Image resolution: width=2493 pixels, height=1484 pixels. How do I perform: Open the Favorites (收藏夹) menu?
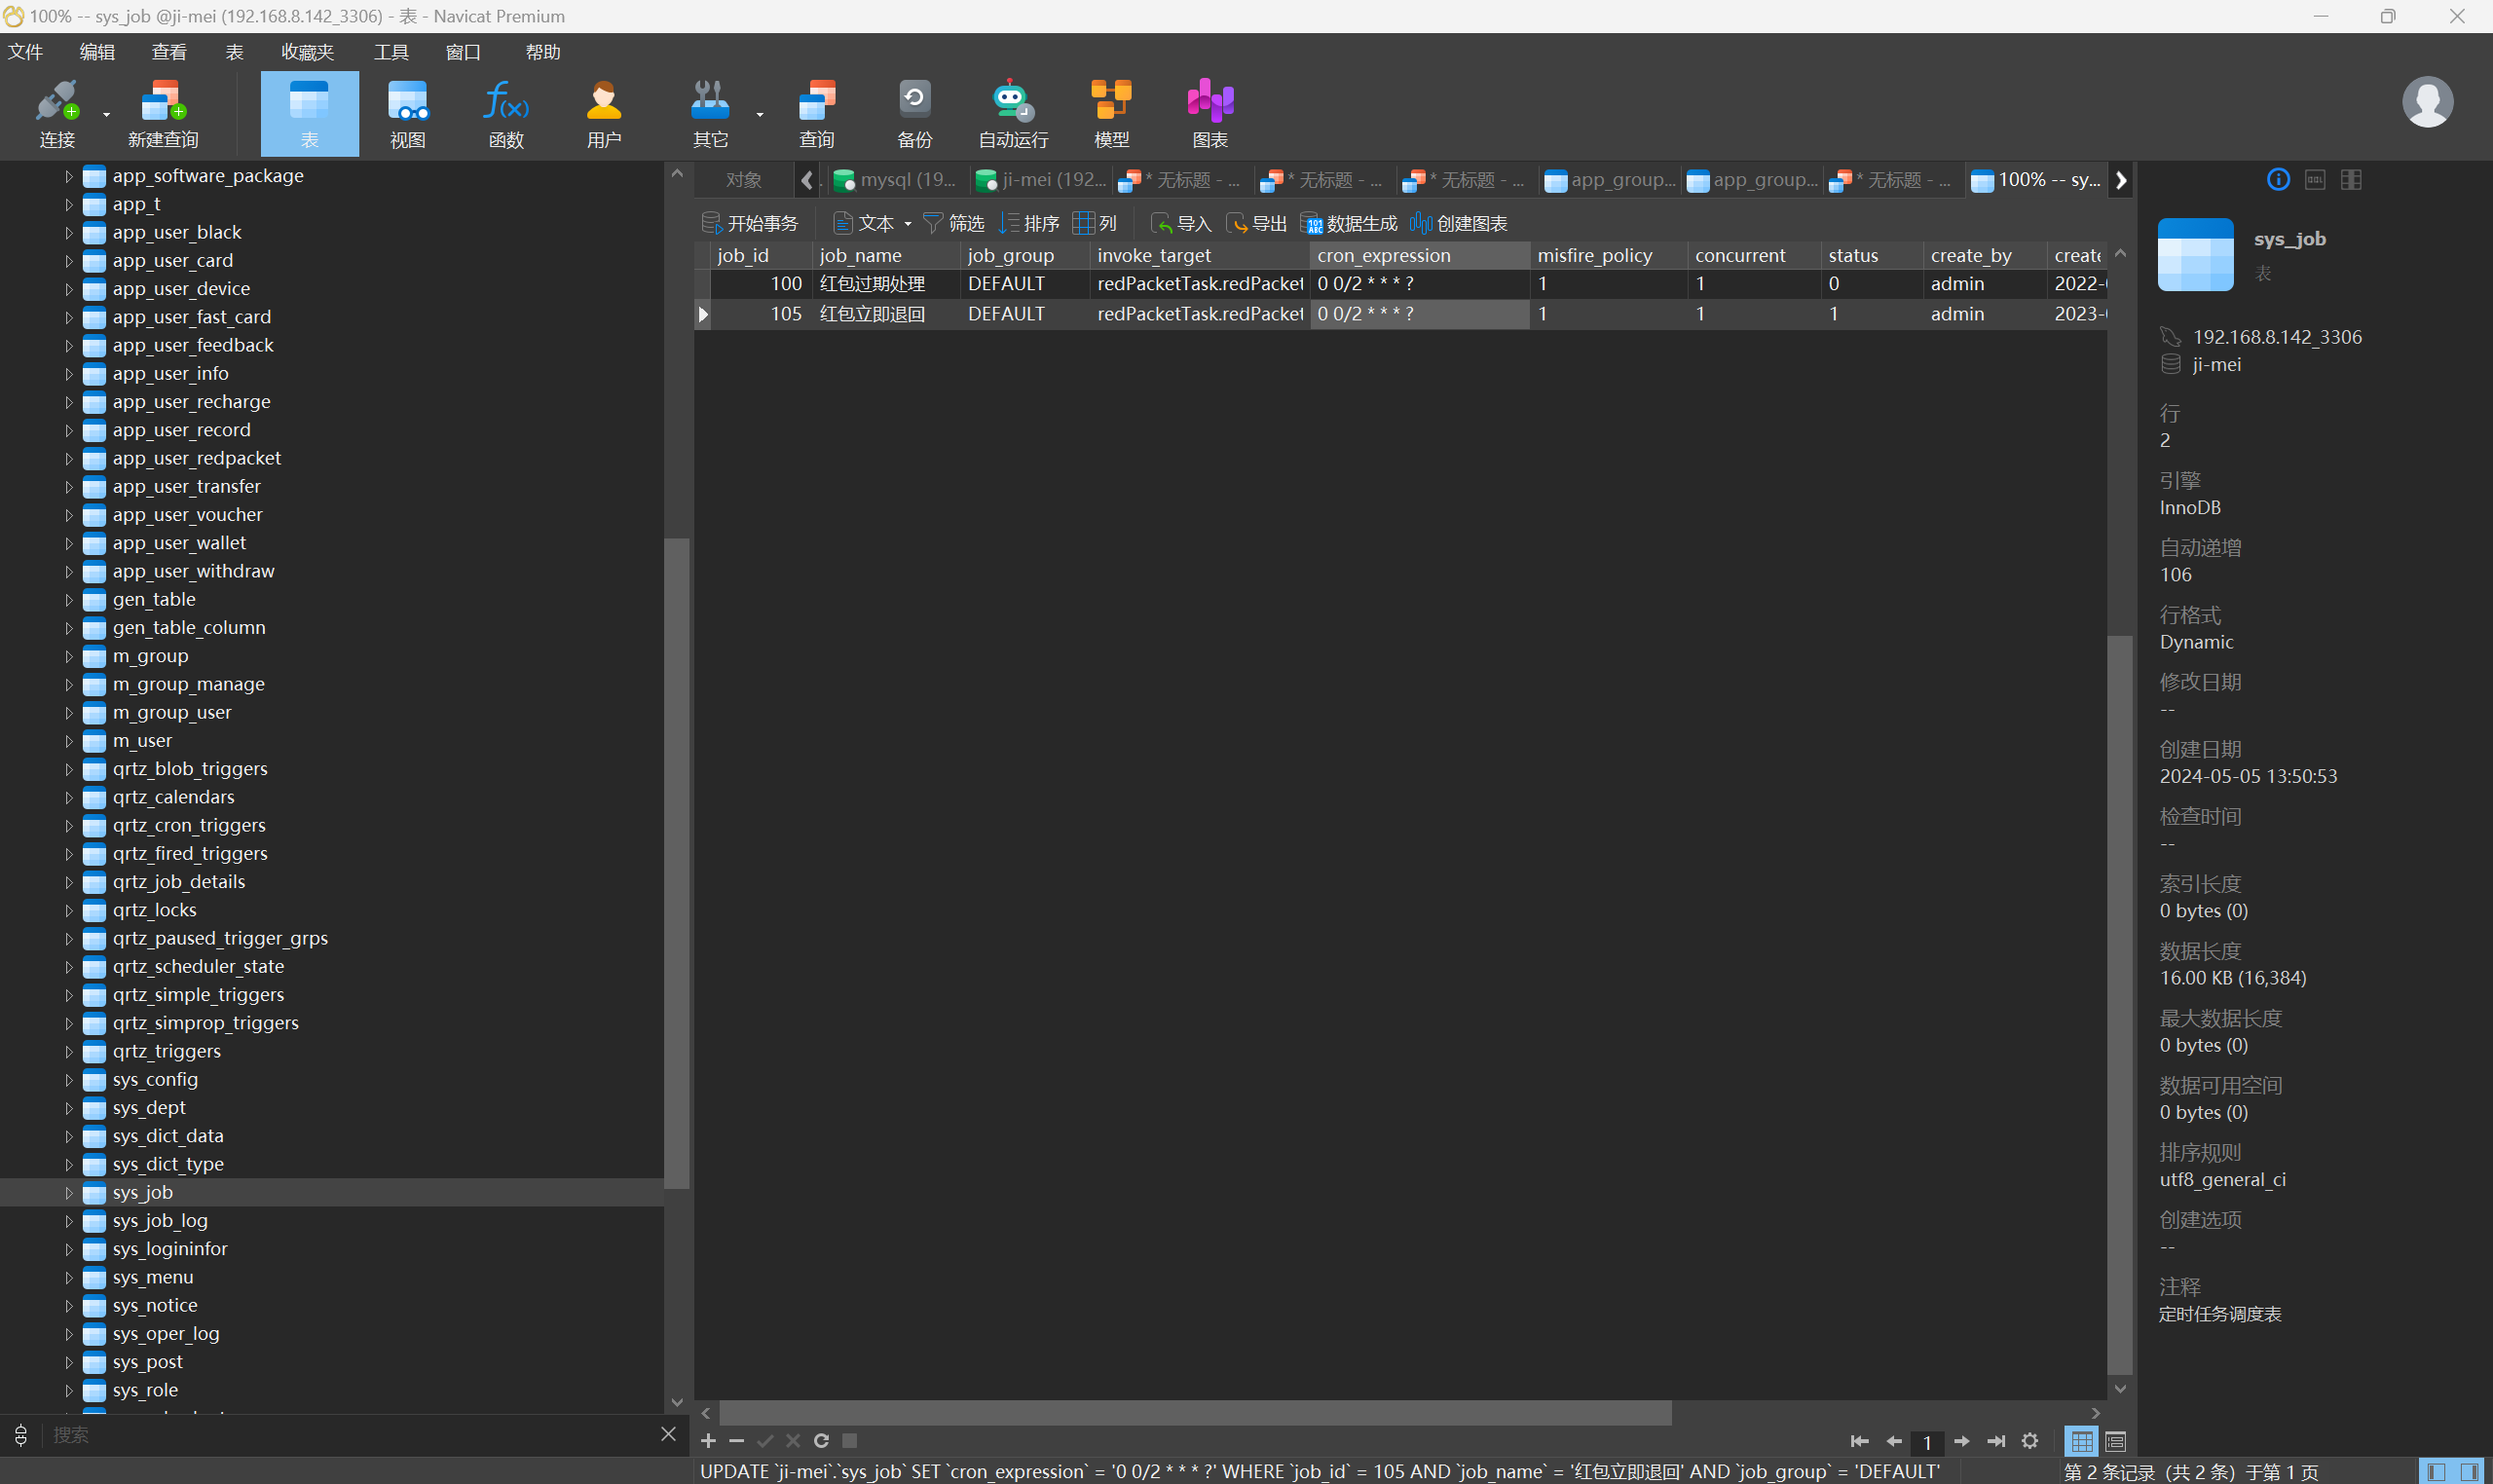[x=307, y=52]
